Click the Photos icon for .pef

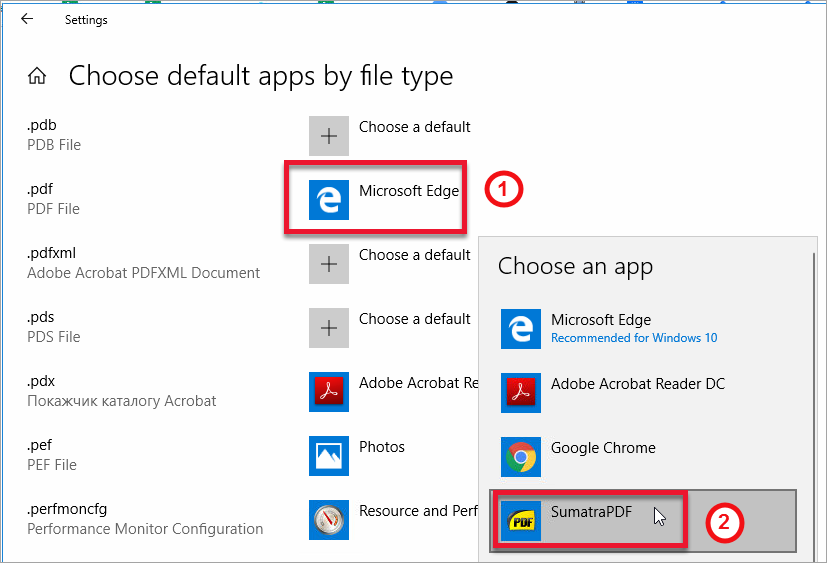click(x=329, y=455)
